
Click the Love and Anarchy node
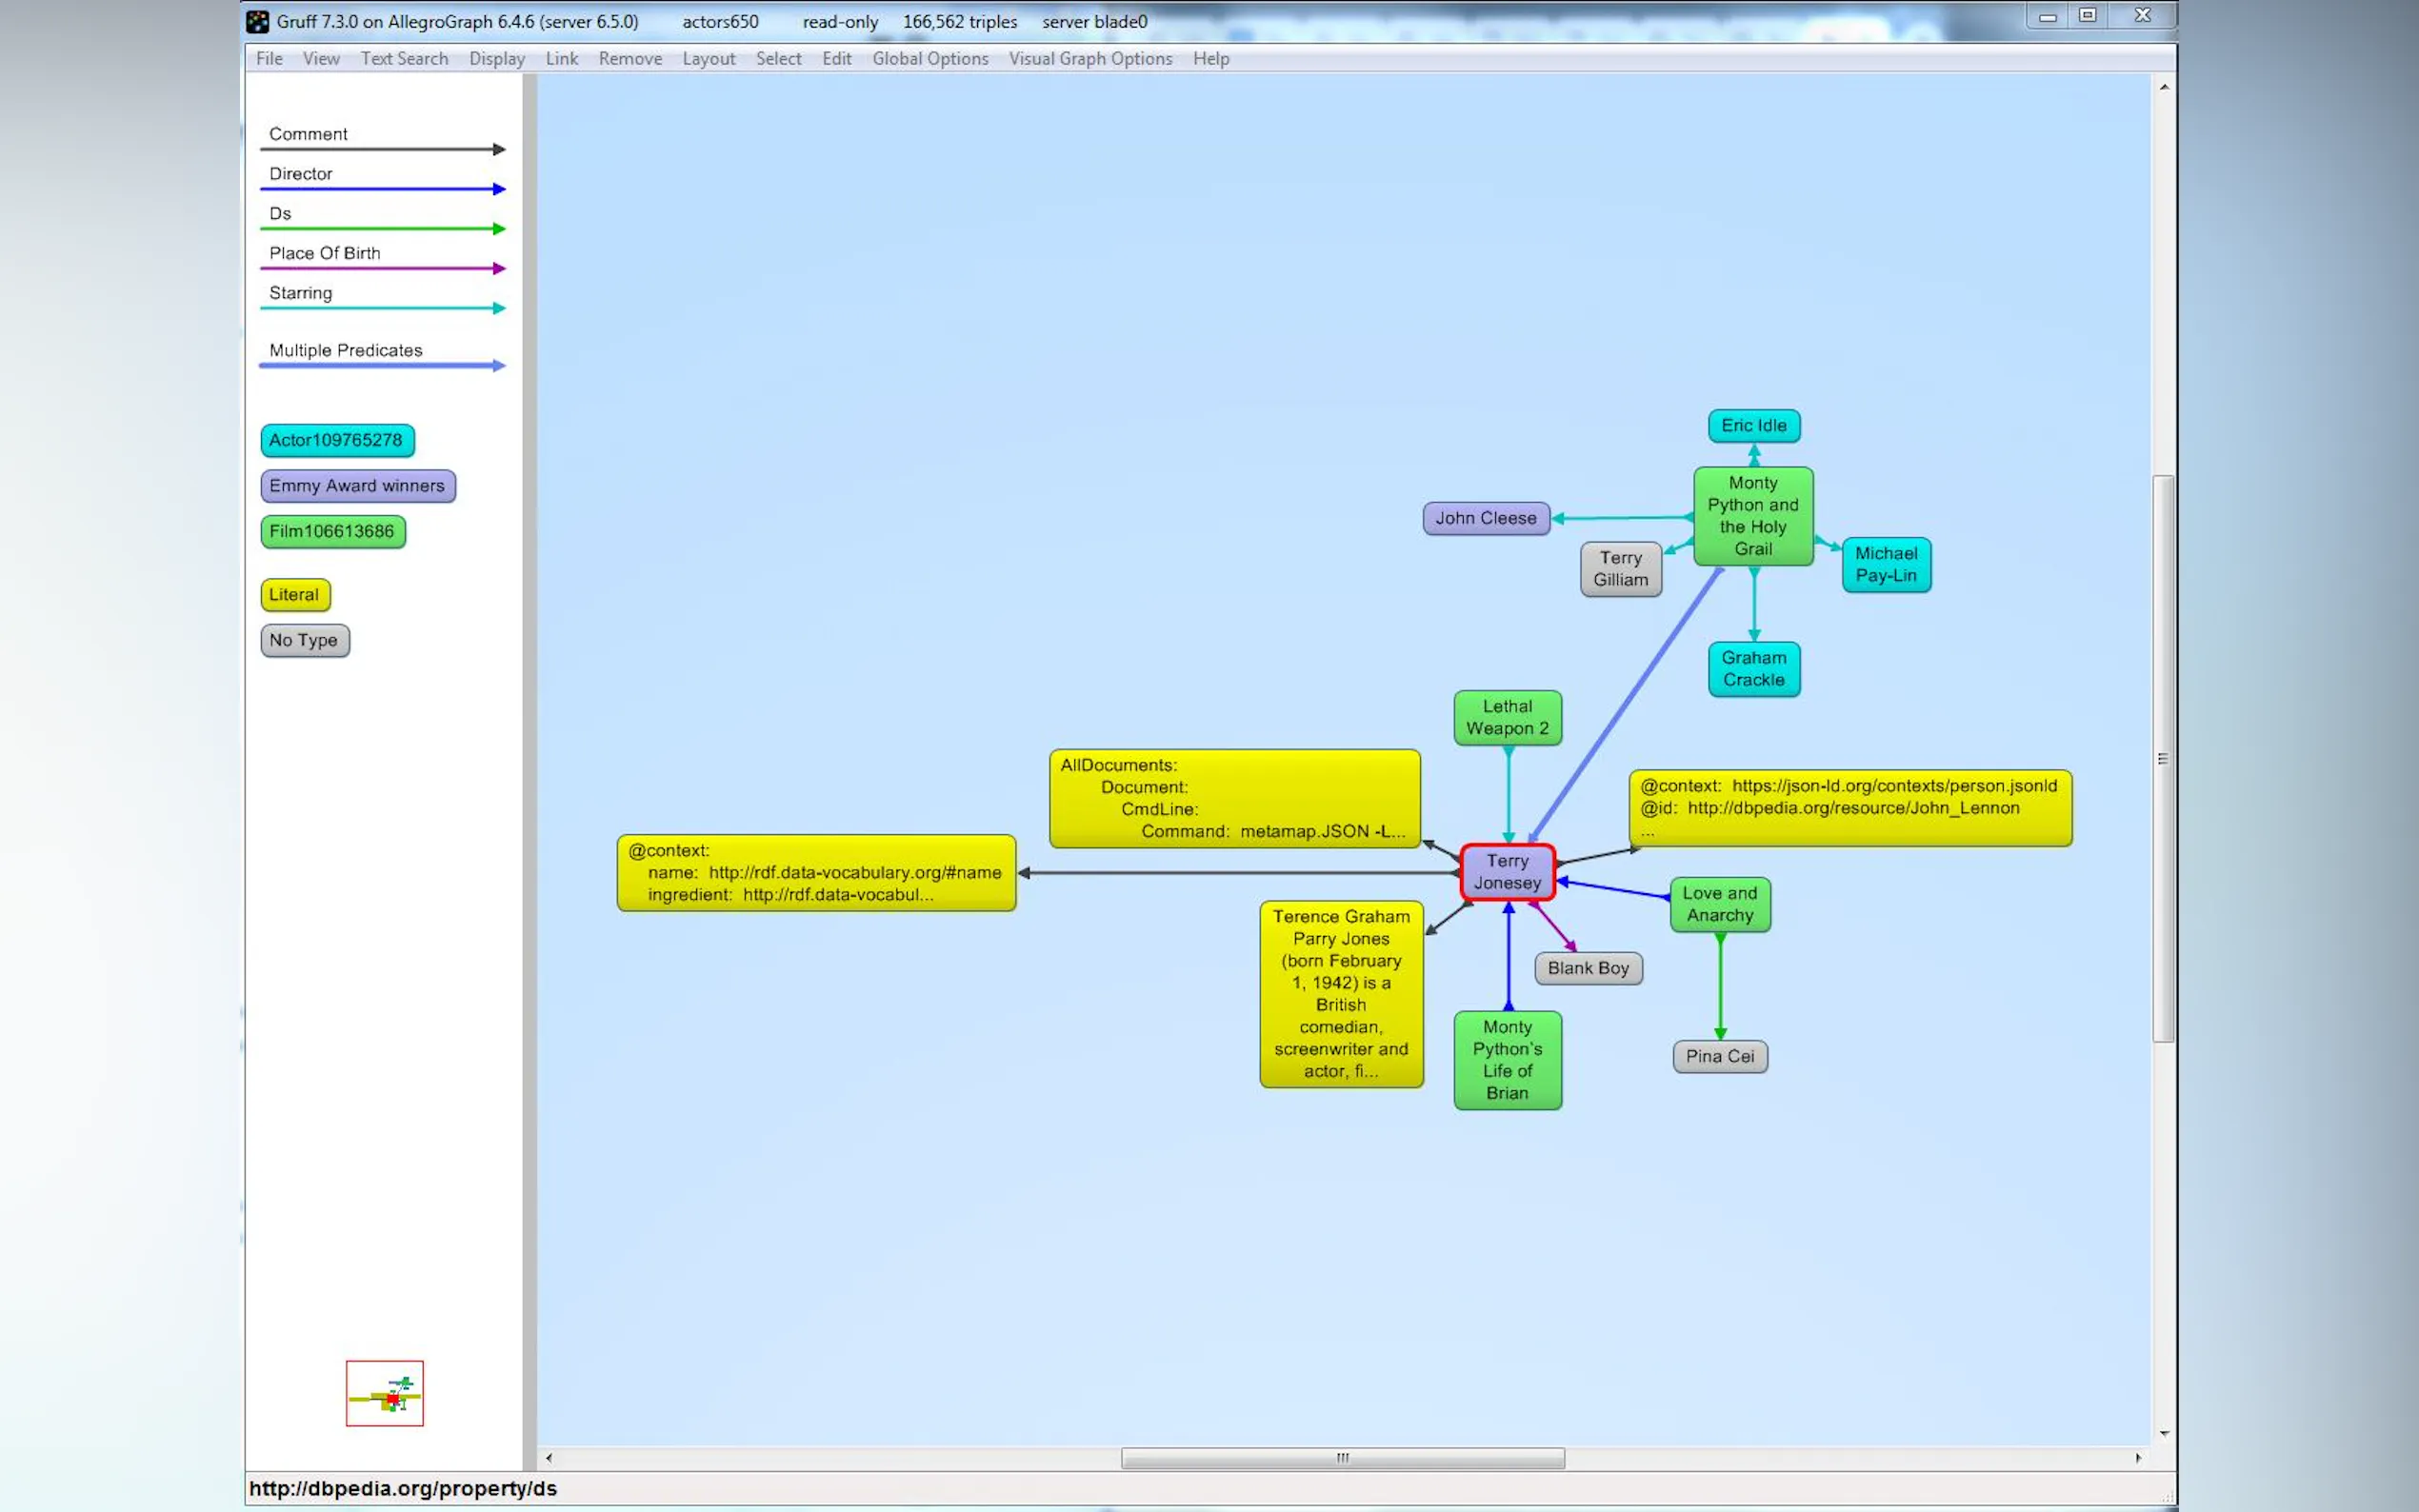(1719, 904)
